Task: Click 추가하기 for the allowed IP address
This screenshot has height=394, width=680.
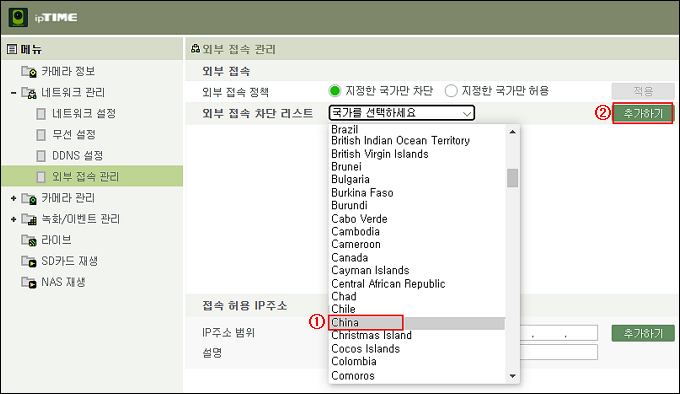Action: pyautogui.click(x=643, y=333)
